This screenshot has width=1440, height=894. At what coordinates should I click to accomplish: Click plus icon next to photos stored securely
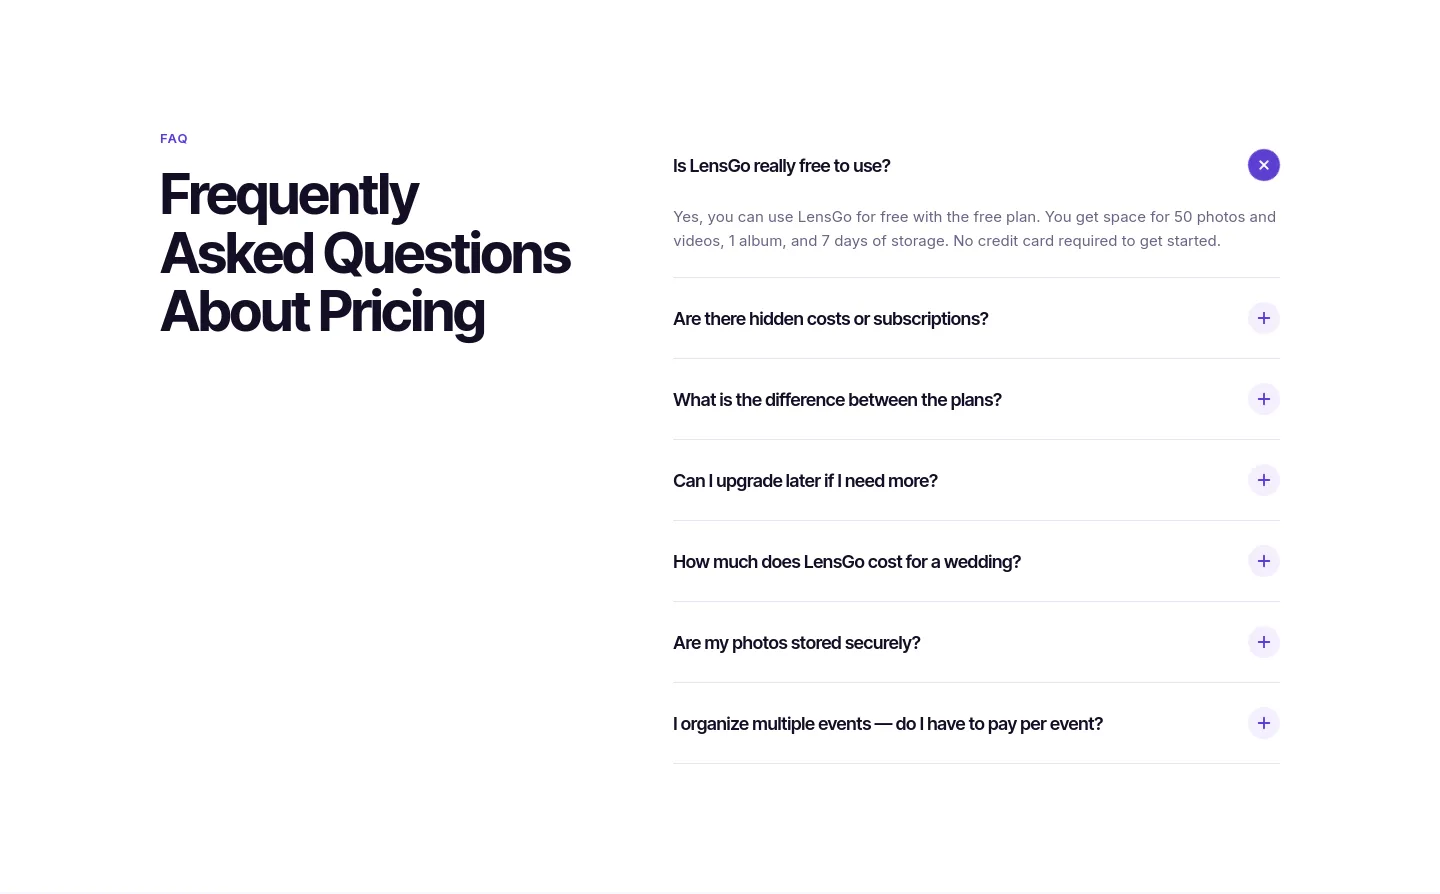tap(1264, 642)
